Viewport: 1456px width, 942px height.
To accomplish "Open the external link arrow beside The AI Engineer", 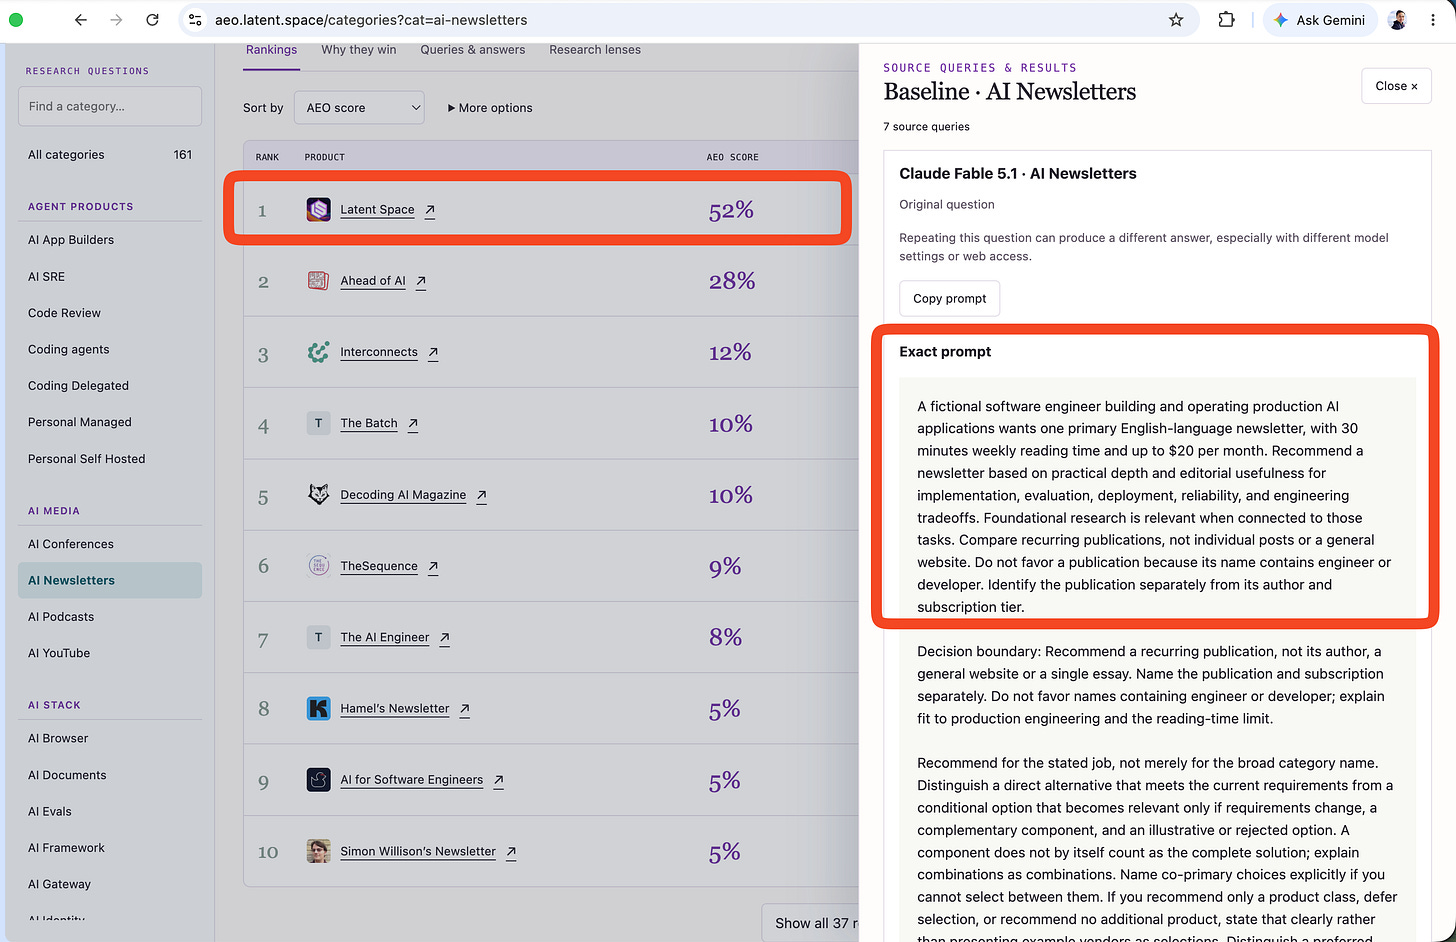I will tap(444, 637).
